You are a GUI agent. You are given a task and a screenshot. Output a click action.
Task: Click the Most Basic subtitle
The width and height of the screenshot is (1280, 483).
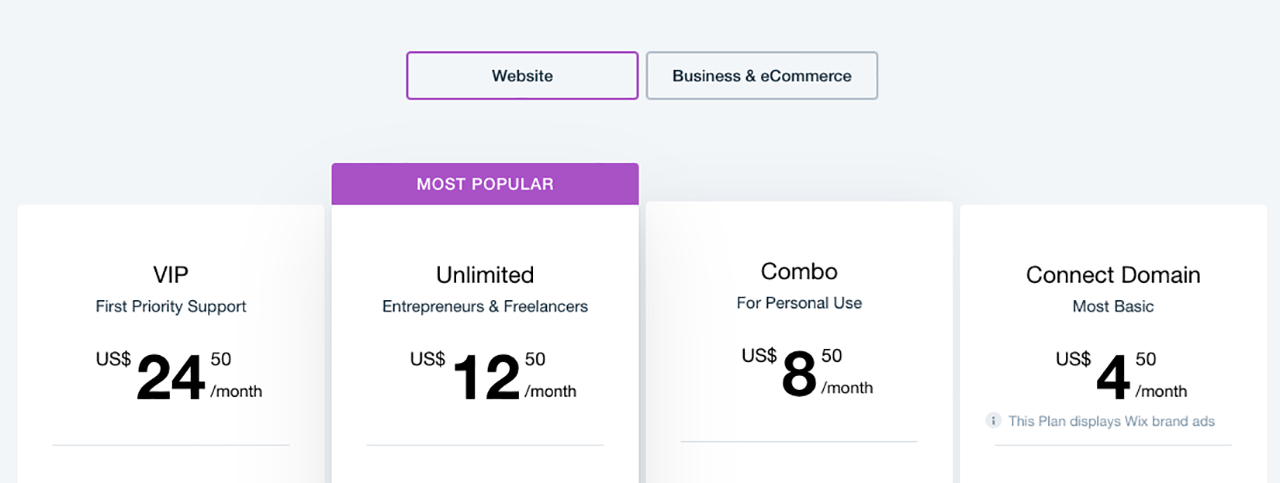pyautogui.click(x=1113, y=306)
